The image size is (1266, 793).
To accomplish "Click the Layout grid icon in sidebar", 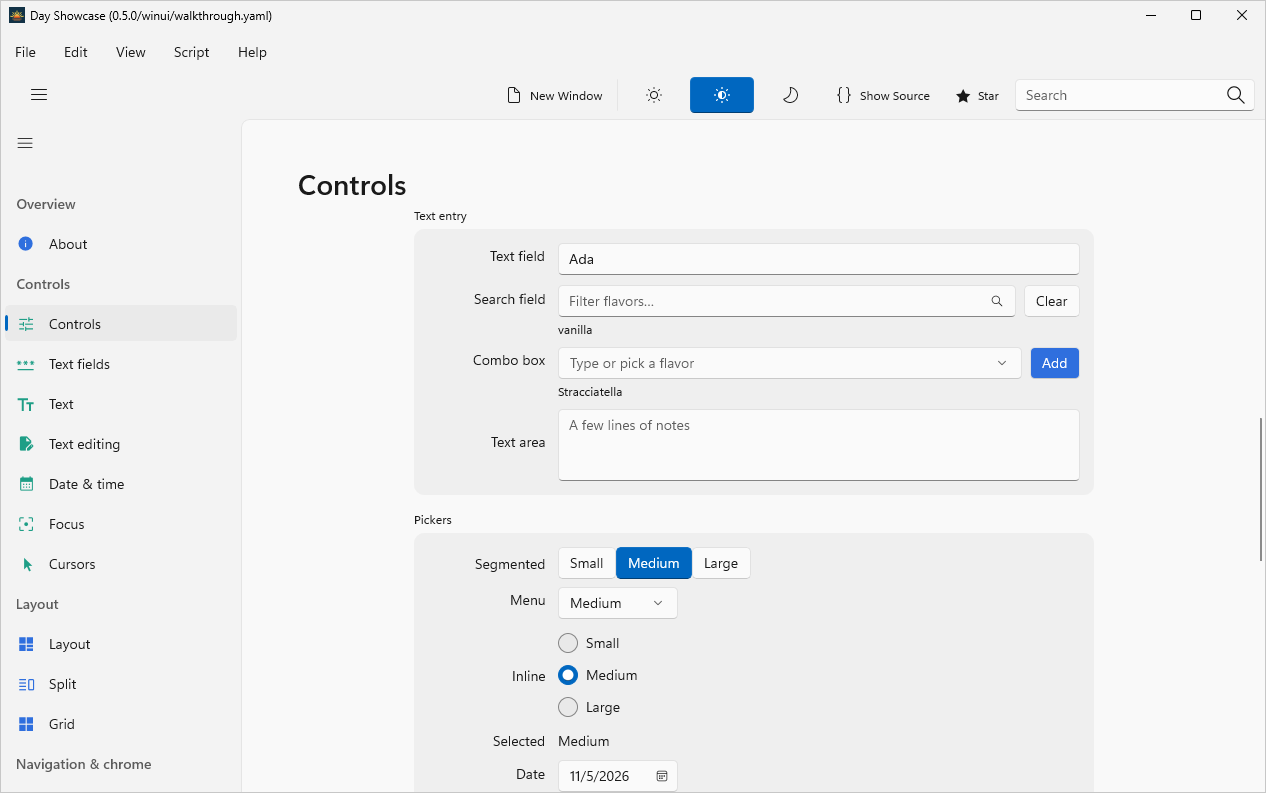I will coord(27,644).
